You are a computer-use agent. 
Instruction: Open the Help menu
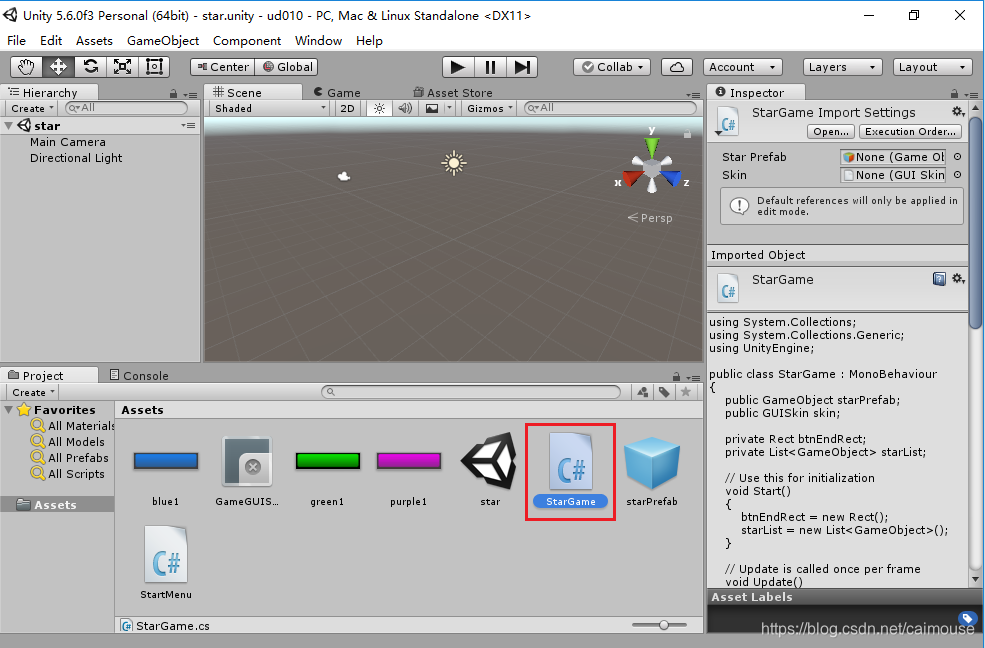[x=369, y=41]
